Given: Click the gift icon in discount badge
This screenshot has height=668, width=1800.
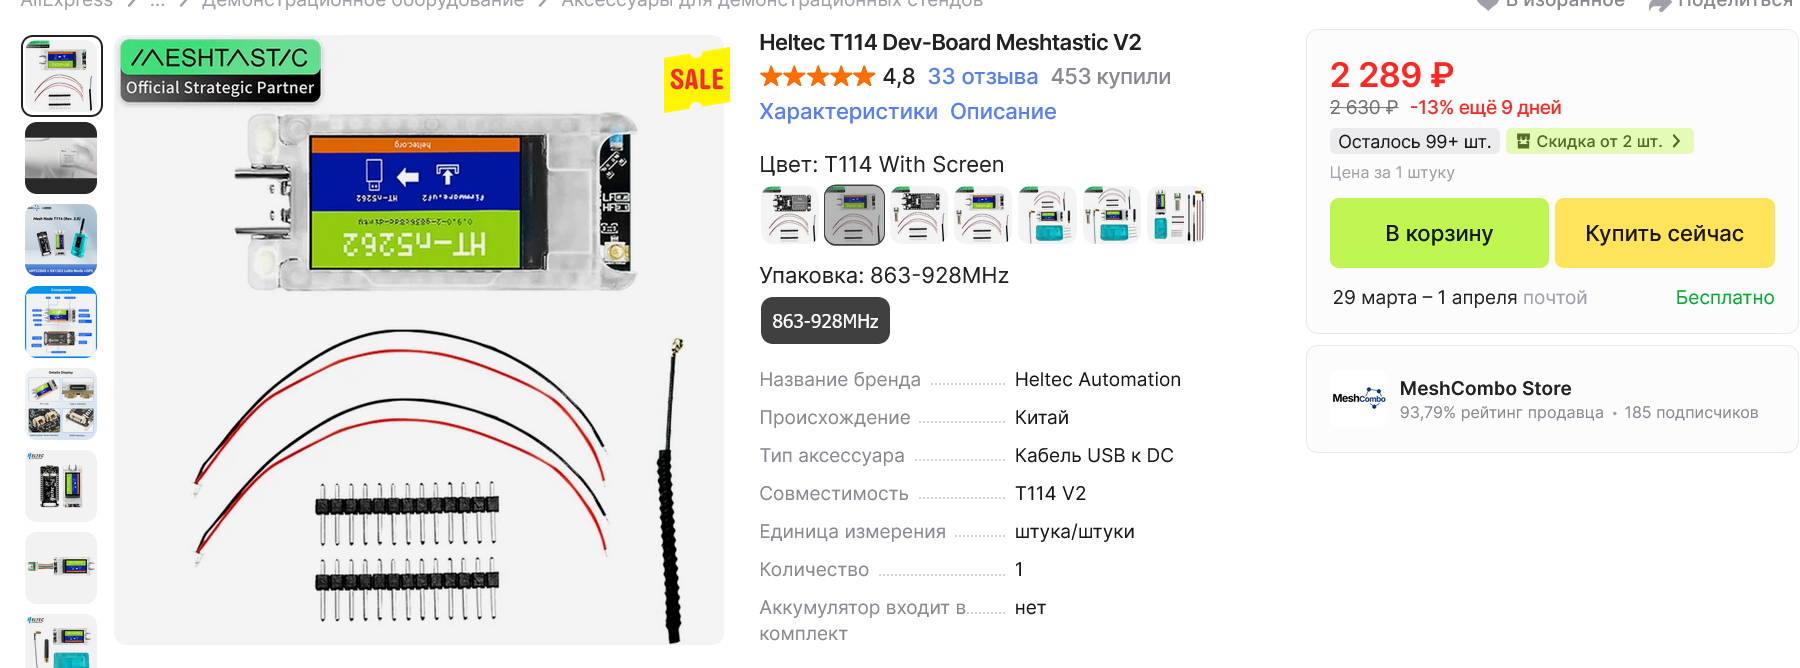Looking at the screenshot, I should [x=1523, y=141].
